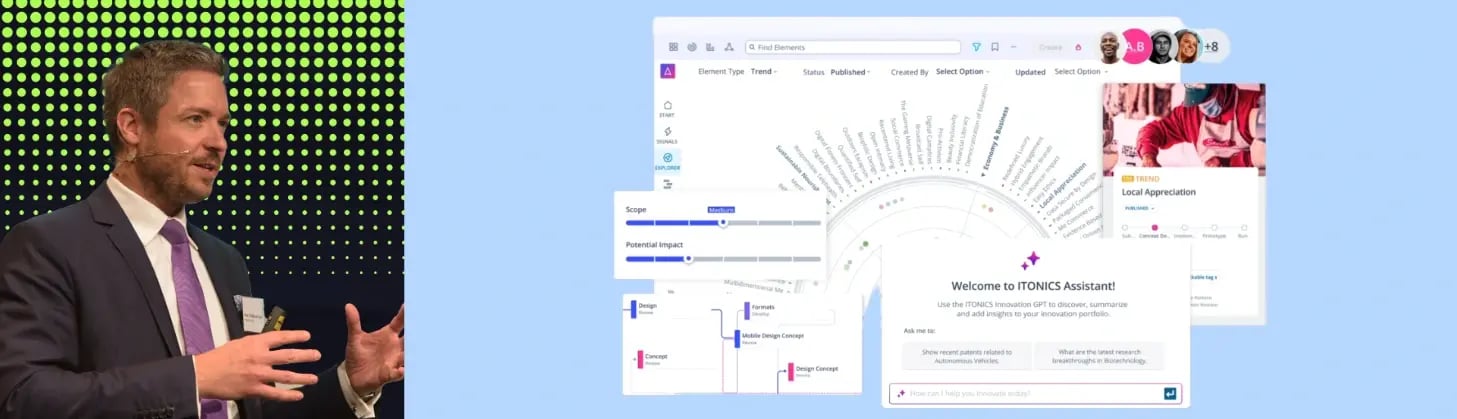Open the bar chart view icon
Screen dimensions: 1457x419
[x=710, y=47]
